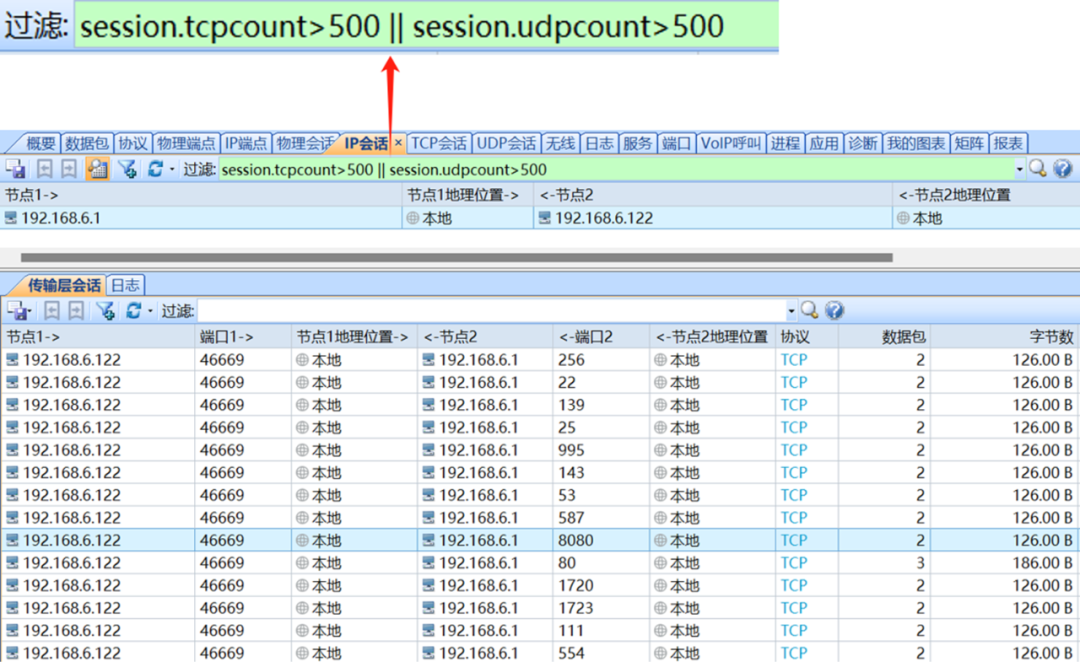Click the empty 过滤 input in lower panel
The height and width of the screenshot is (662, 1080).
[490, 311]
